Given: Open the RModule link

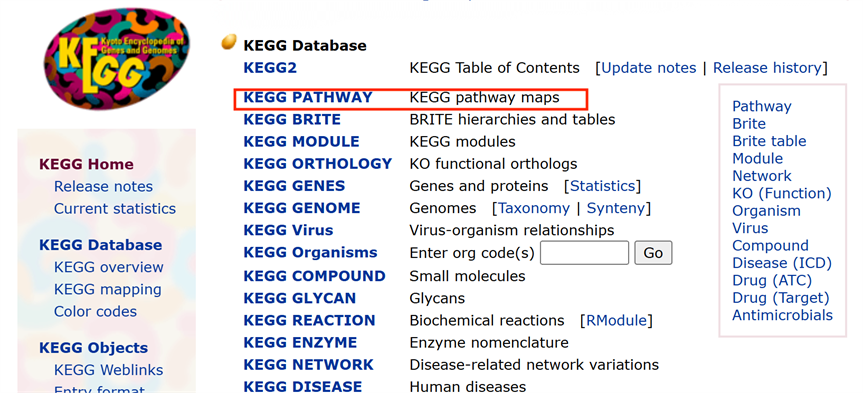Looking at the screenshot, I should click(x=616, y=320).
